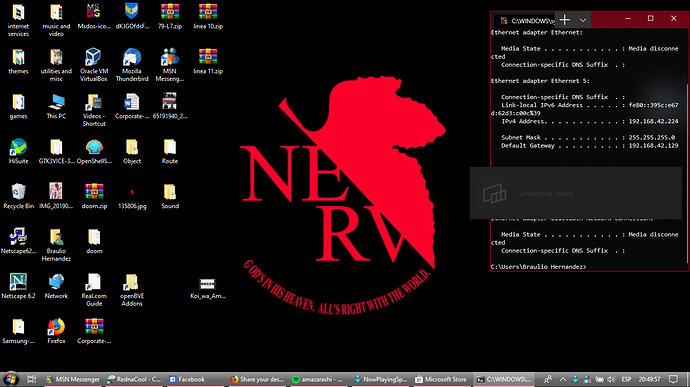Change ESP input language indicator
Screen dimensions: 690x387
pyautogui.click(x=626, y=379)
